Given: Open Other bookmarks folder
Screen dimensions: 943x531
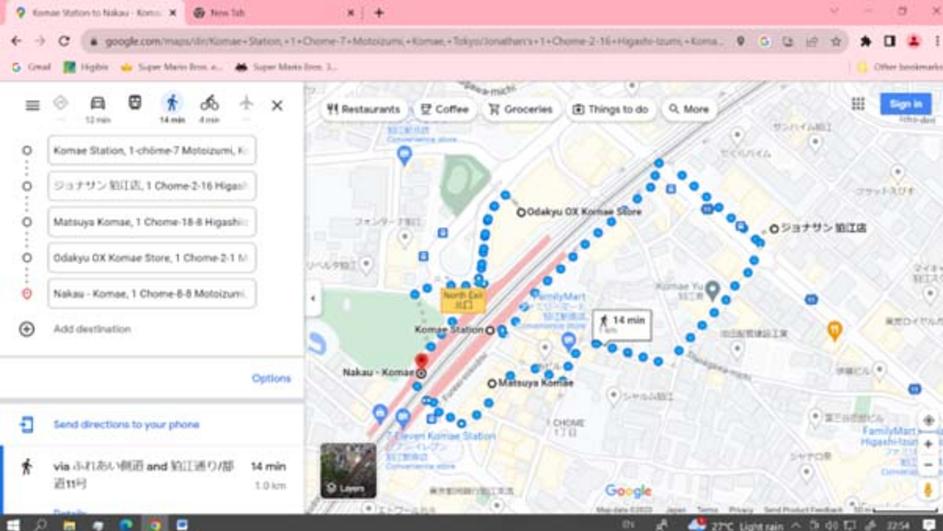Looking at the screenshot, I should click(900, 67).
